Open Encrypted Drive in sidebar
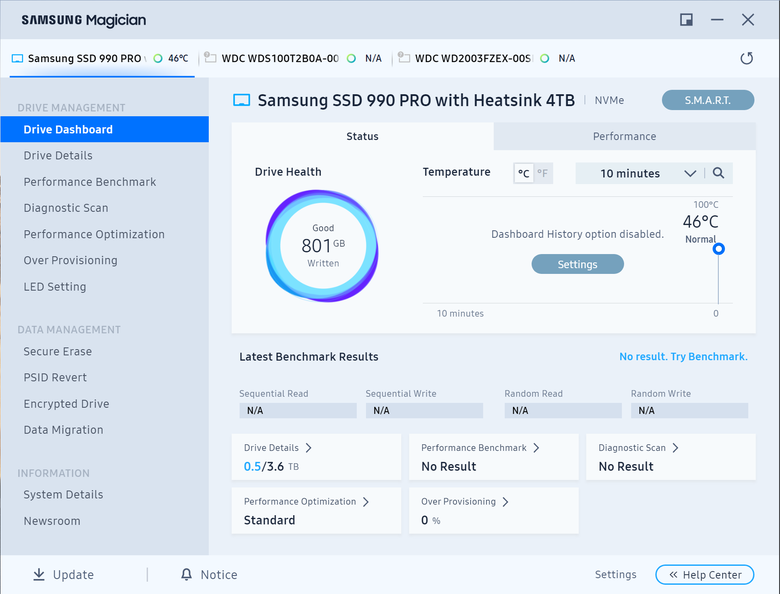The width and height of the screenshot is (780, 594). (x=66, y=404)
